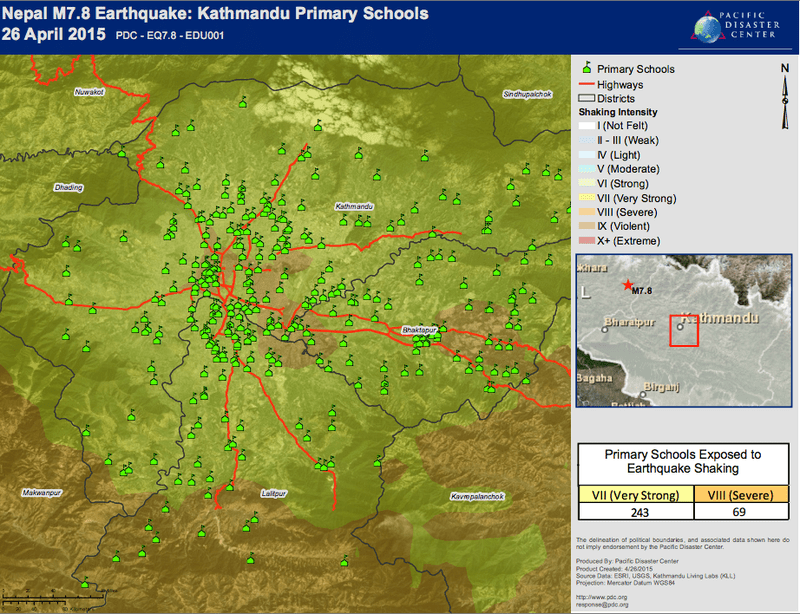Click the Lalitpur district label
Viewport: 800px width, 614px height.
(x=272, y=494)
